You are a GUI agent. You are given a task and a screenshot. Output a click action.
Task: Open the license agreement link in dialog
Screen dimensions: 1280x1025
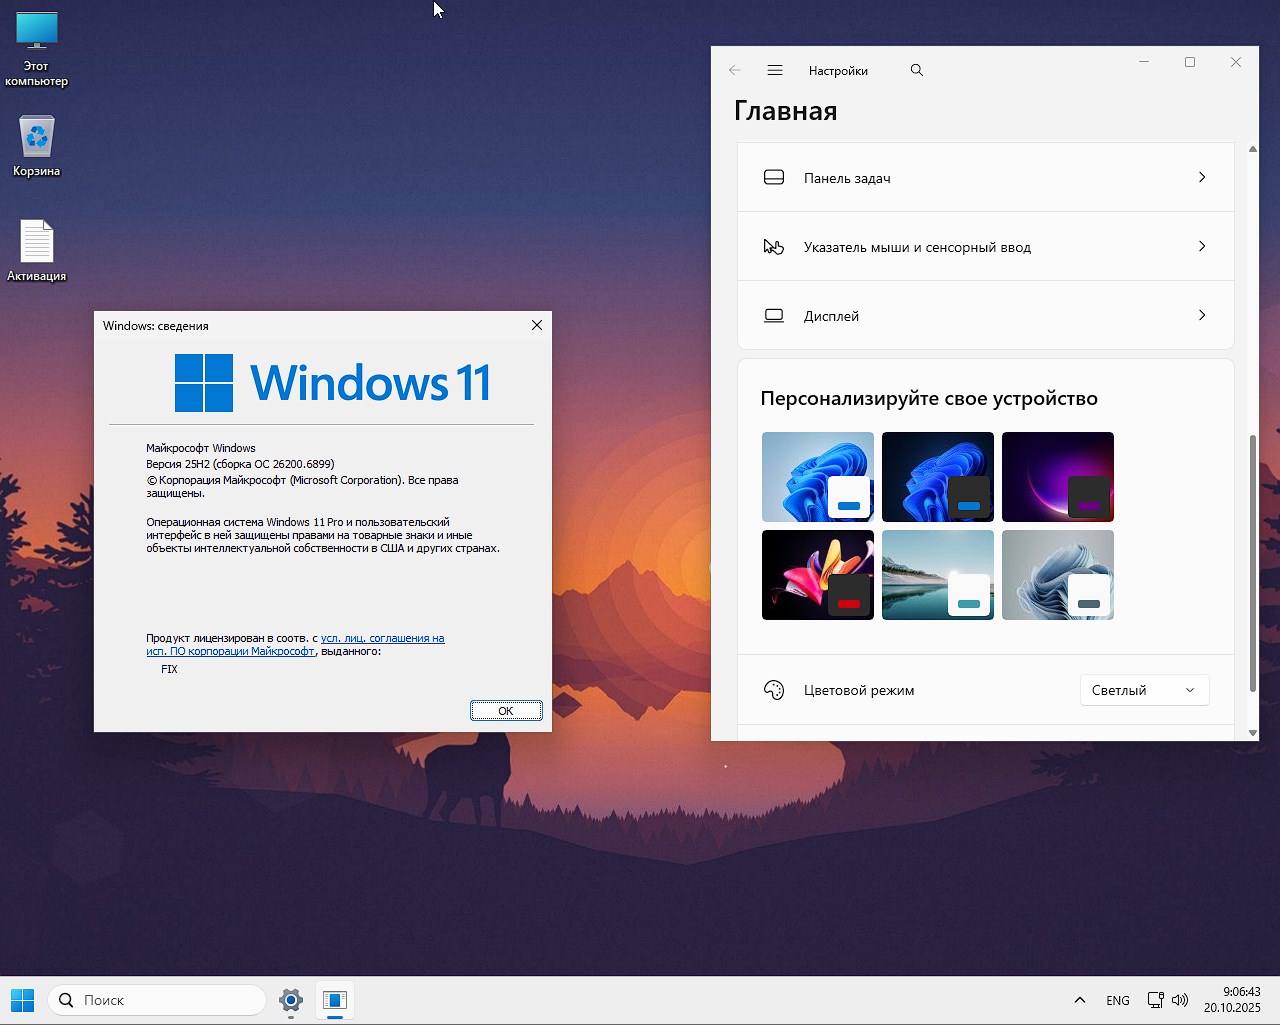pyautogui.click(x=382, y=638)
